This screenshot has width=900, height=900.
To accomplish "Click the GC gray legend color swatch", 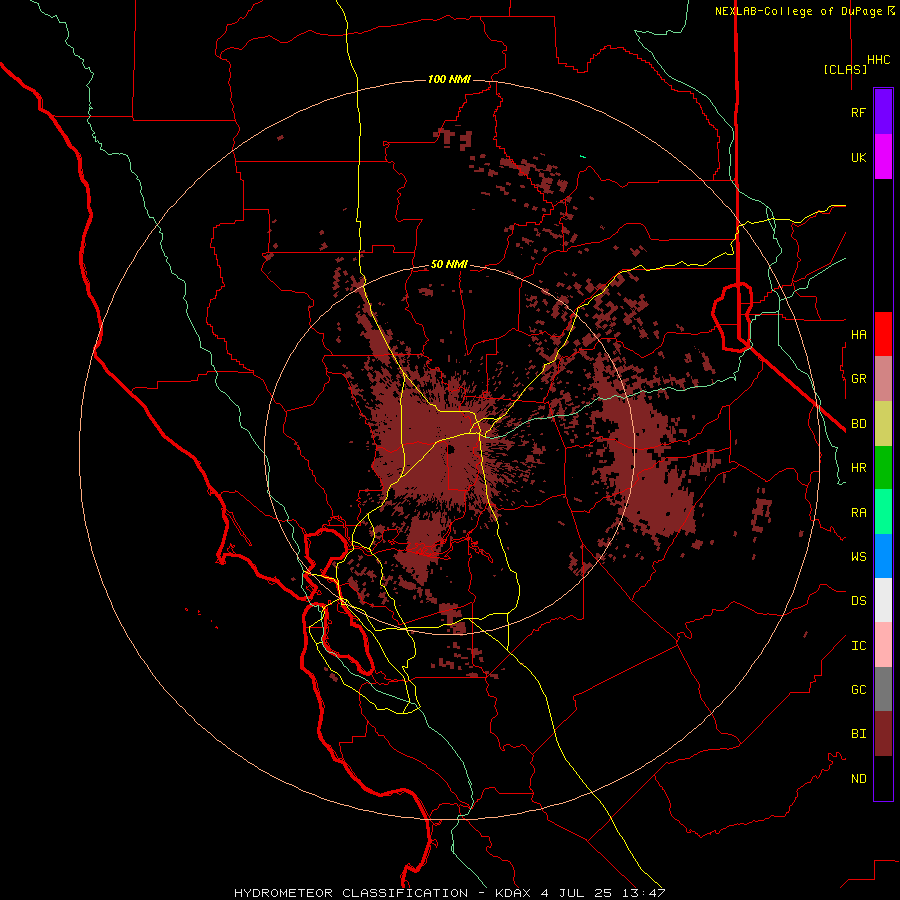I will [883, 689].
